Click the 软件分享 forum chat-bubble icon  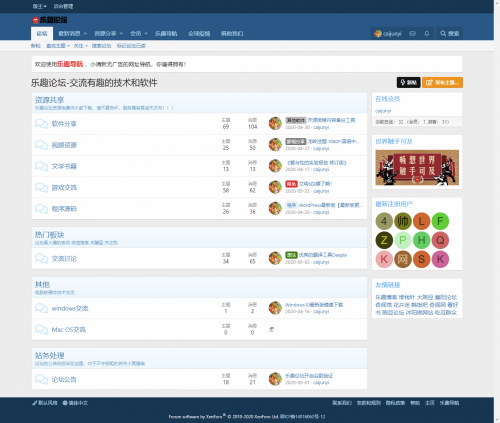[41, 124]
